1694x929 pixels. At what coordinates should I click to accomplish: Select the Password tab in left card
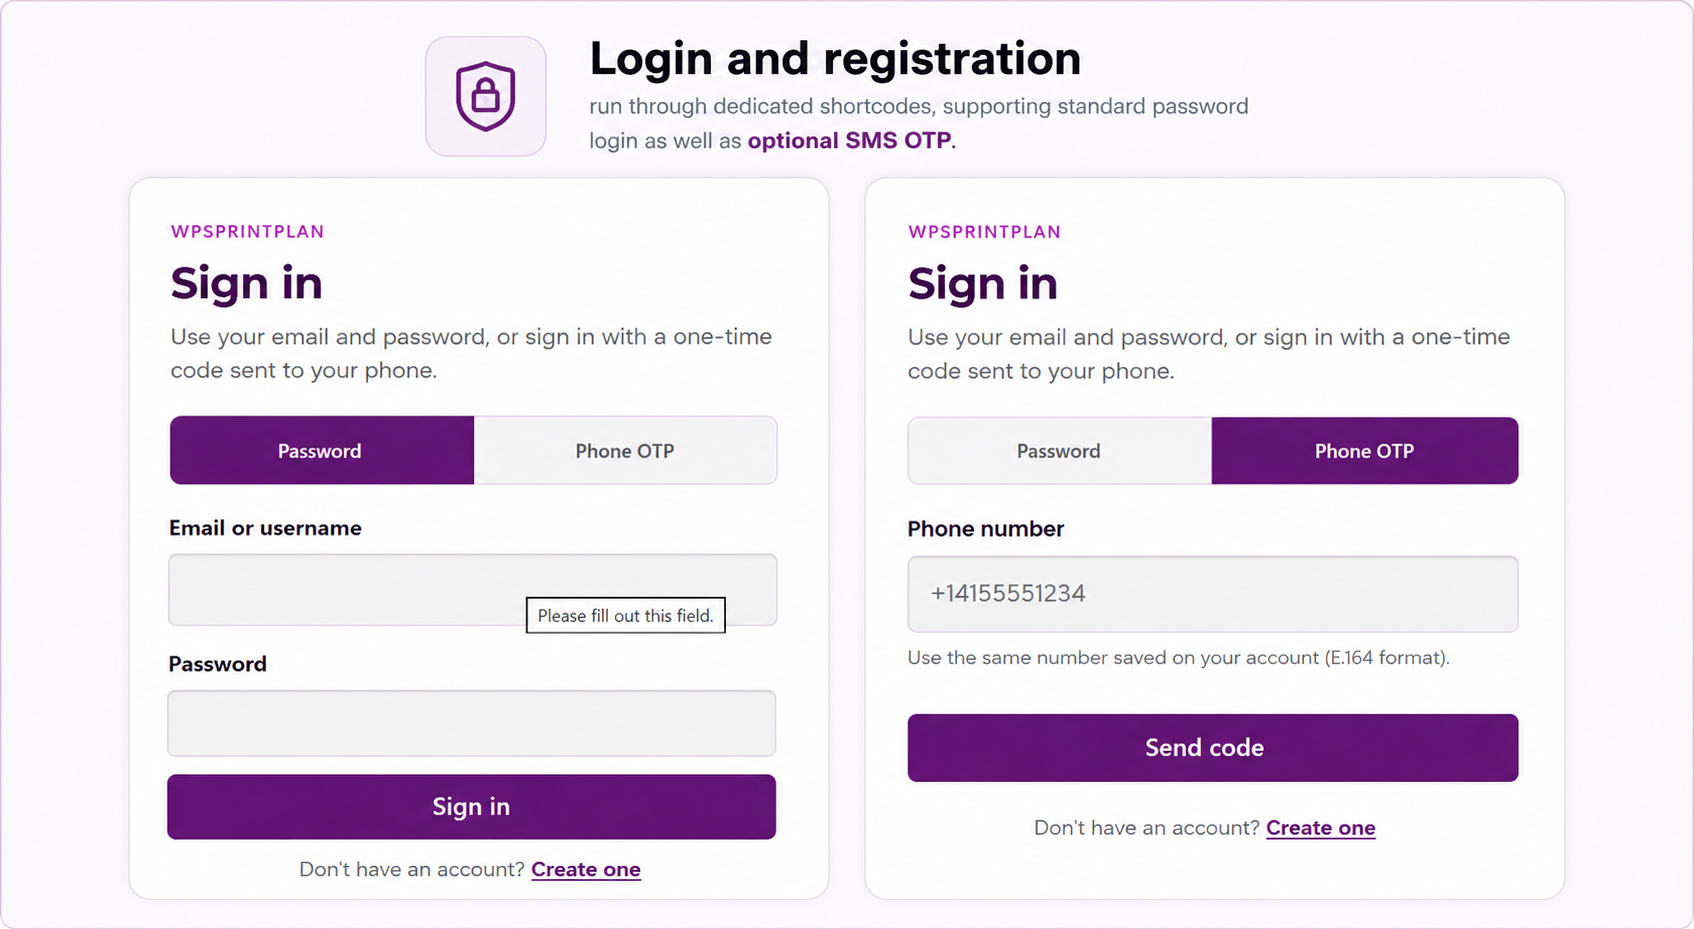(x=322, y=450)
